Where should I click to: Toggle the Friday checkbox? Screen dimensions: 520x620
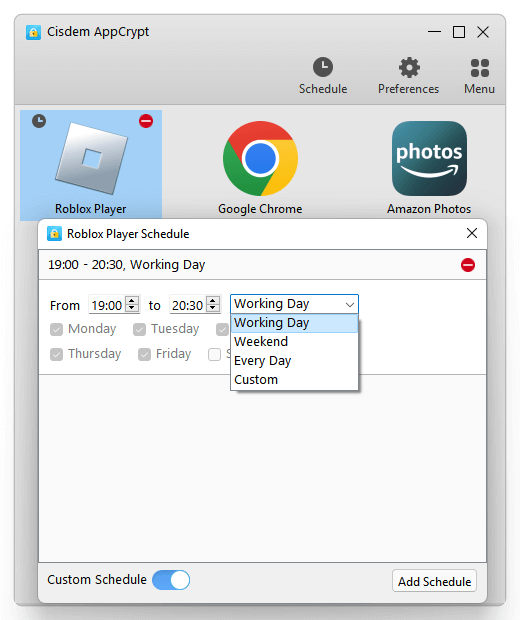pos(144,354)
